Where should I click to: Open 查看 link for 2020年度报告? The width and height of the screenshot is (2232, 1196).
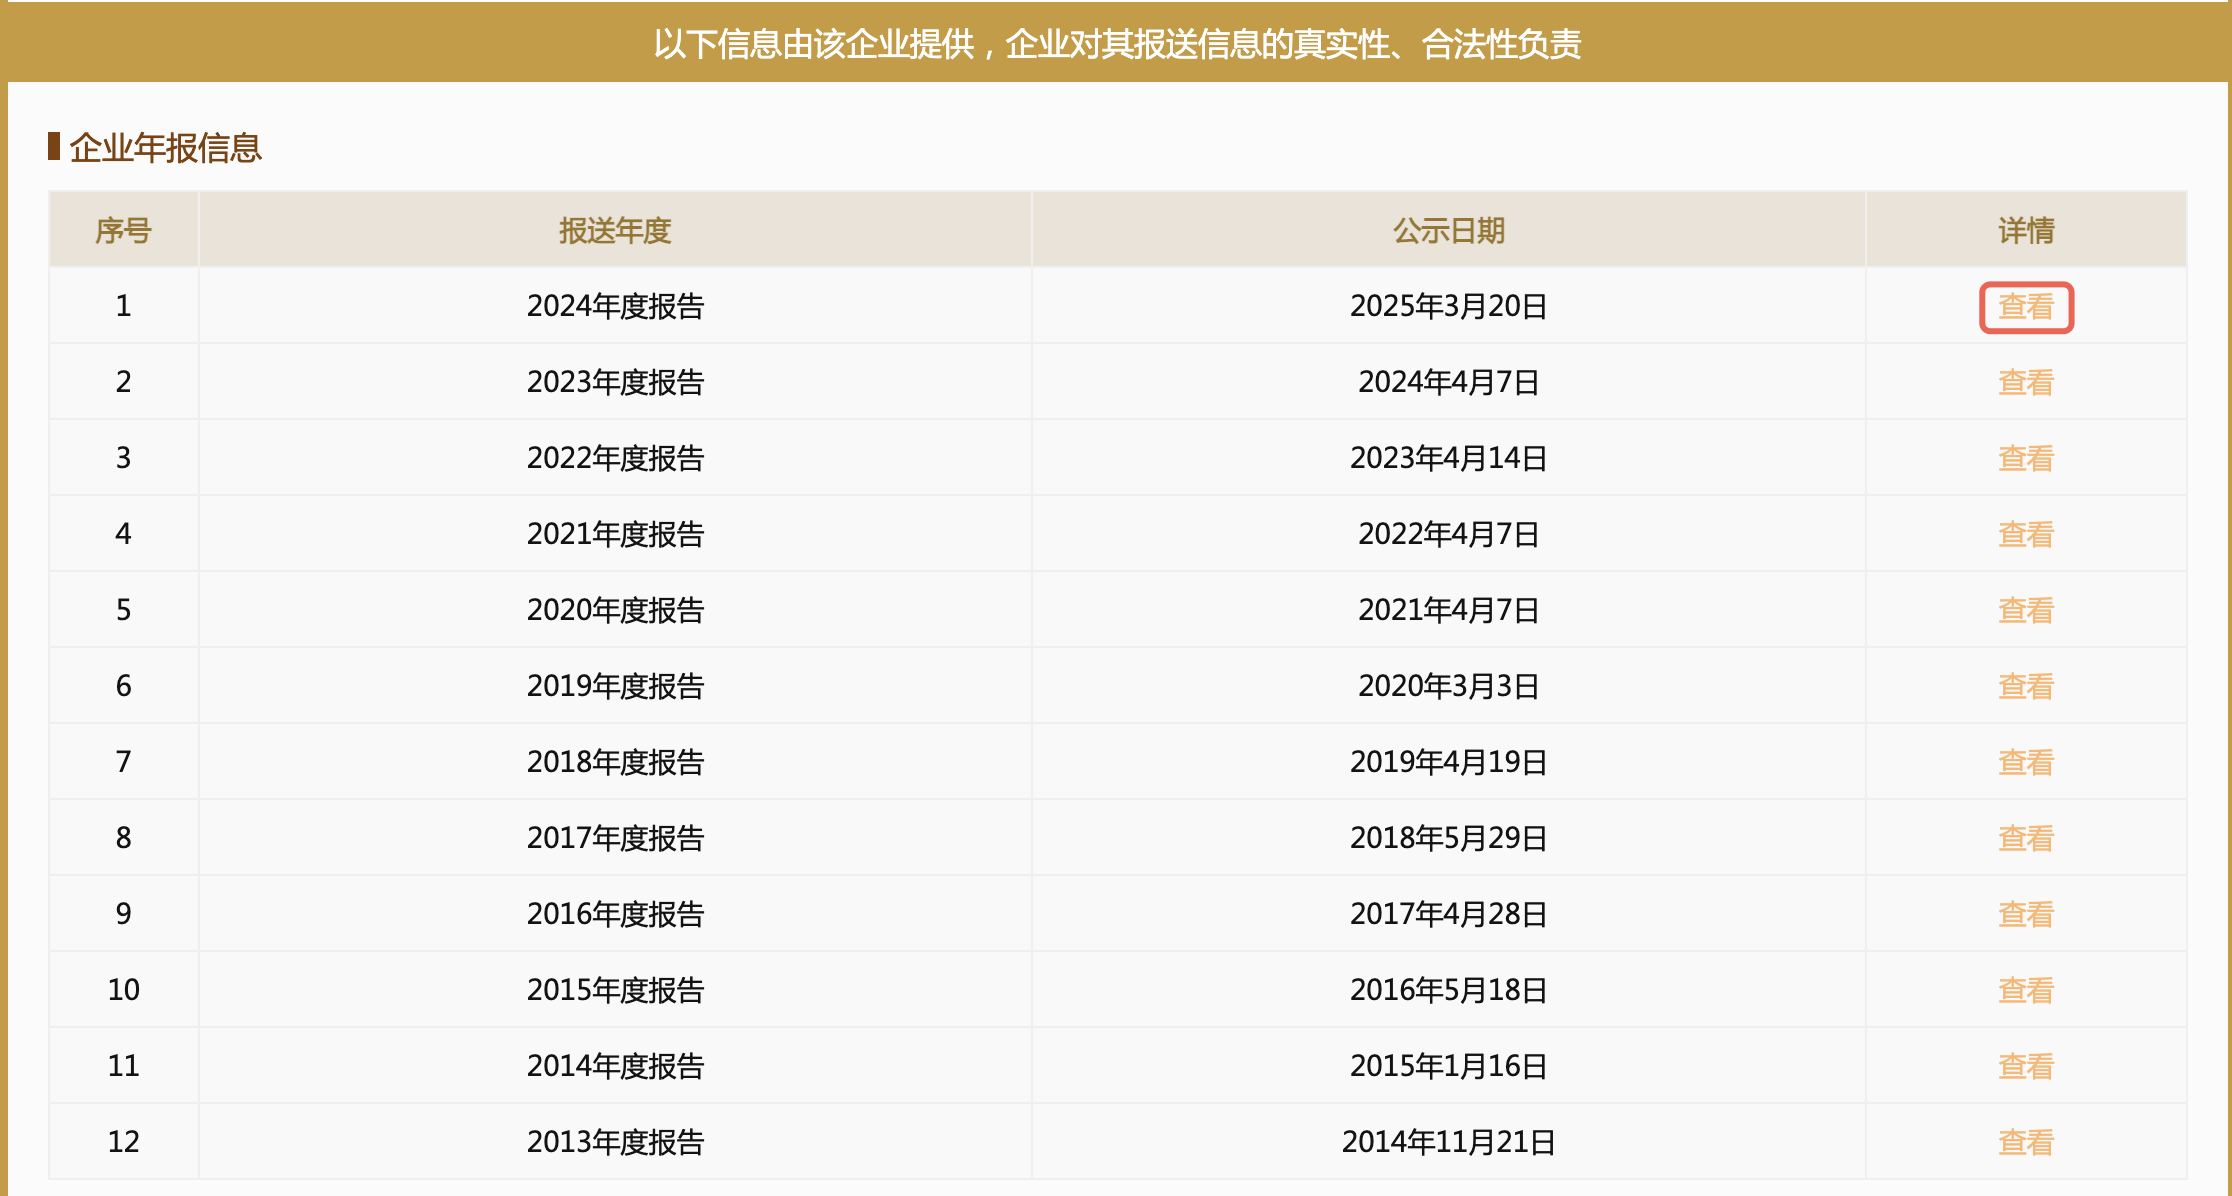click(2026, 611)
